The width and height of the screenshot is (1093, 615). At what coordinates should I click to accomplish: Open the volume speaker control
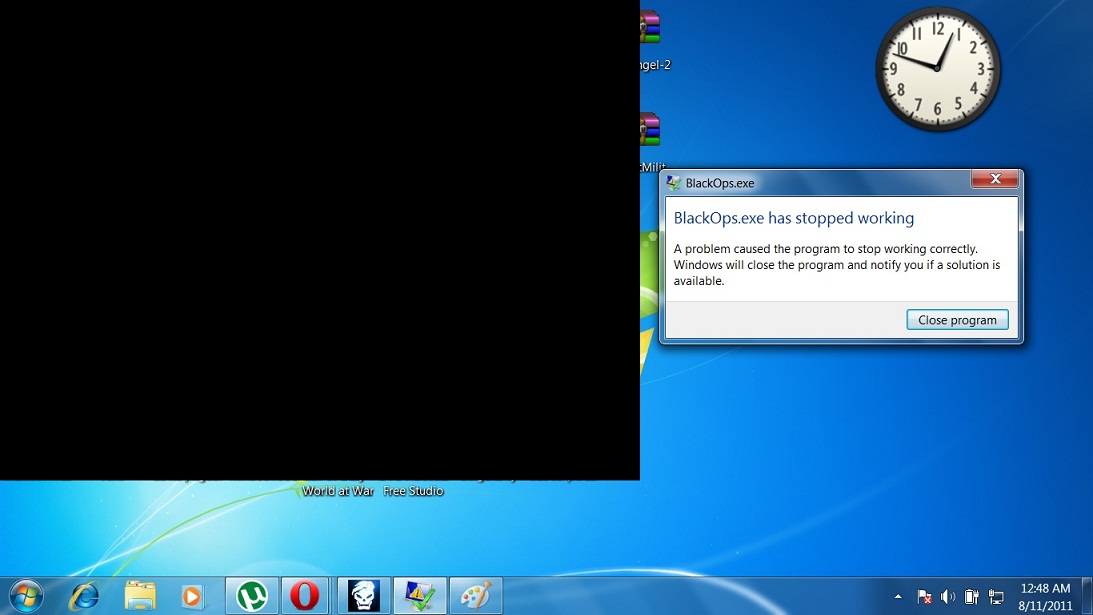(948, 597)
